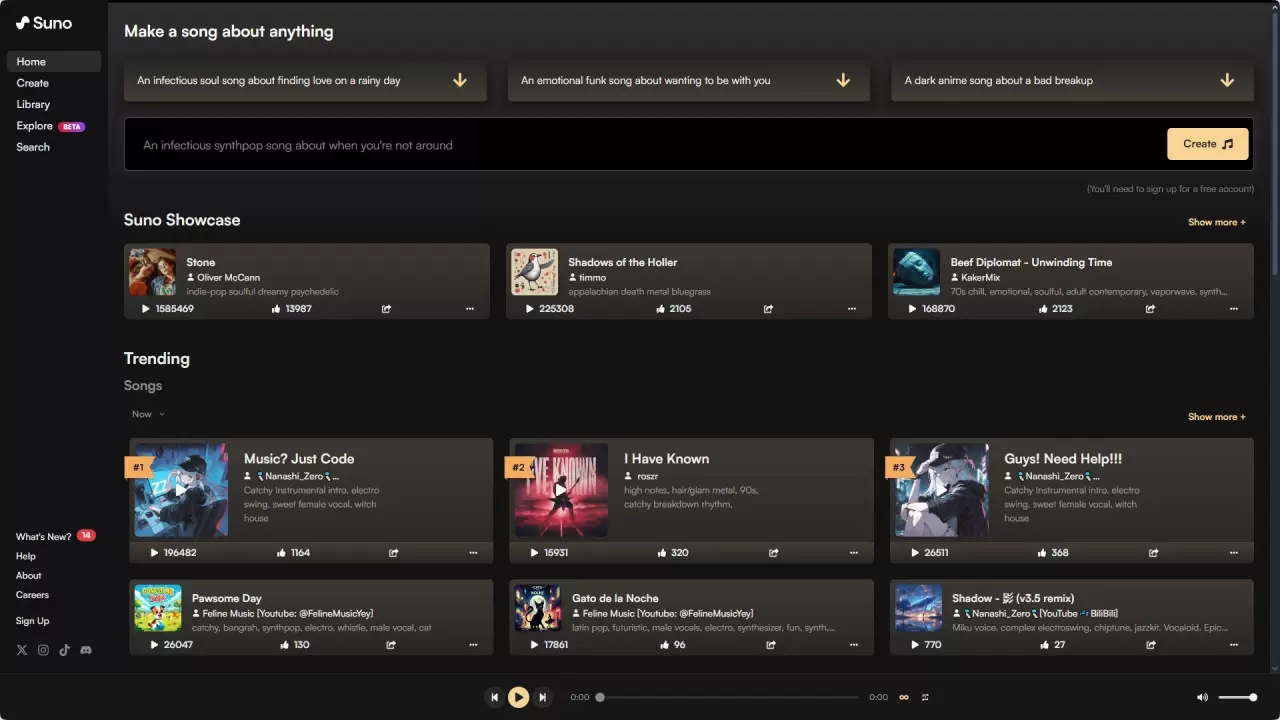Open more options for Pawsome Day

(473, 645)
